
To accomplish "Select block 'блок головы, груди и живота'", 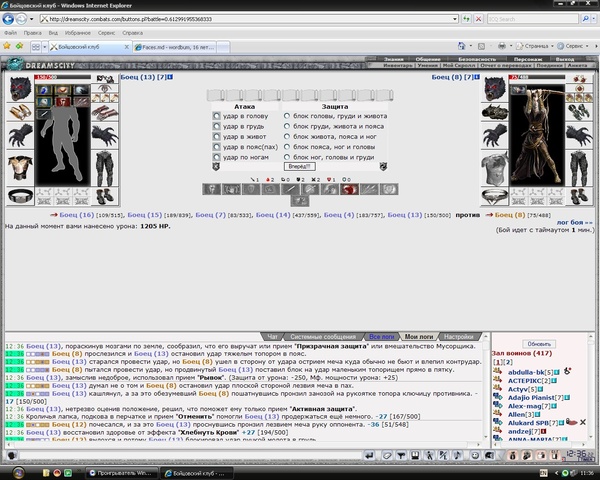I will pos(287,115).
